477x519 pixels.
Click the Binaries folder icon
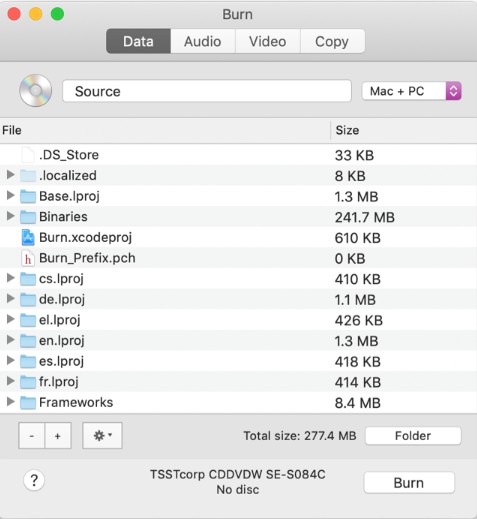coord(28,217)
